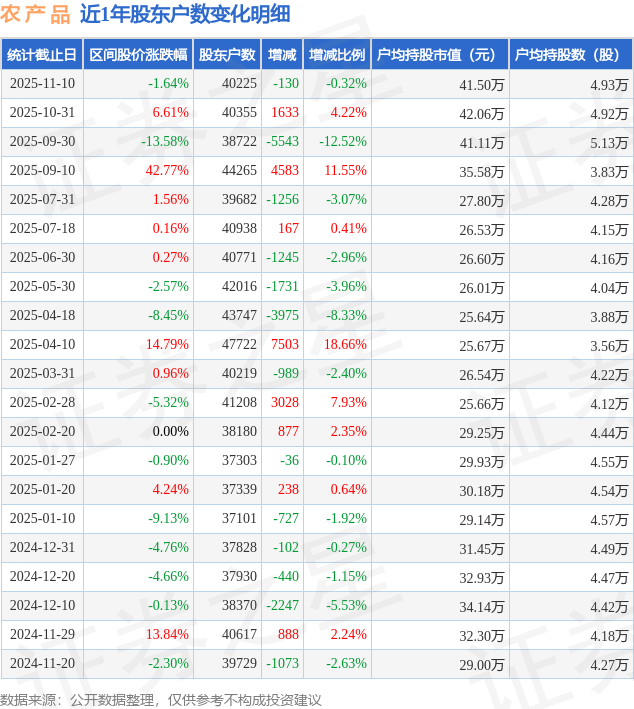
Task: Click the 近1年股东户数变化明细 title text
Action: (185, 14)
